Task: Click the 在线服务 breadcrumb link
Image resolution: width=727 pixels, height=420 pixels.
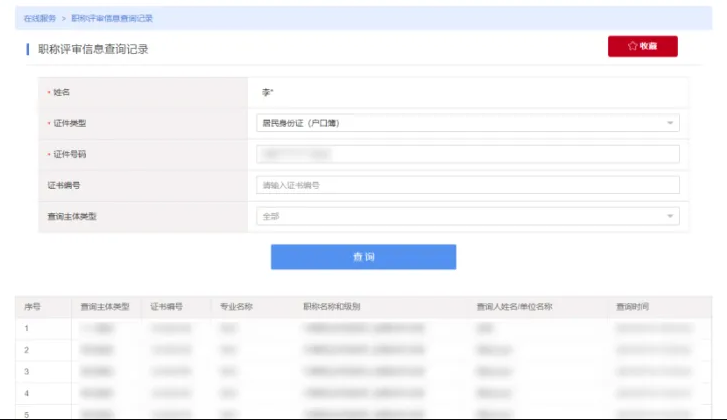Action: tap(40, 18)
